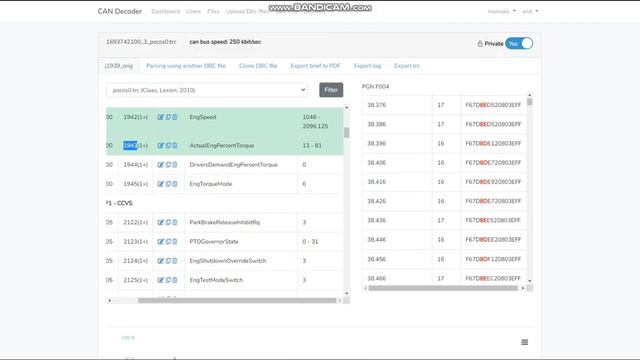
Task: Click the signal table vertical scrollbar thumb
Action: (x=347, y=133)
